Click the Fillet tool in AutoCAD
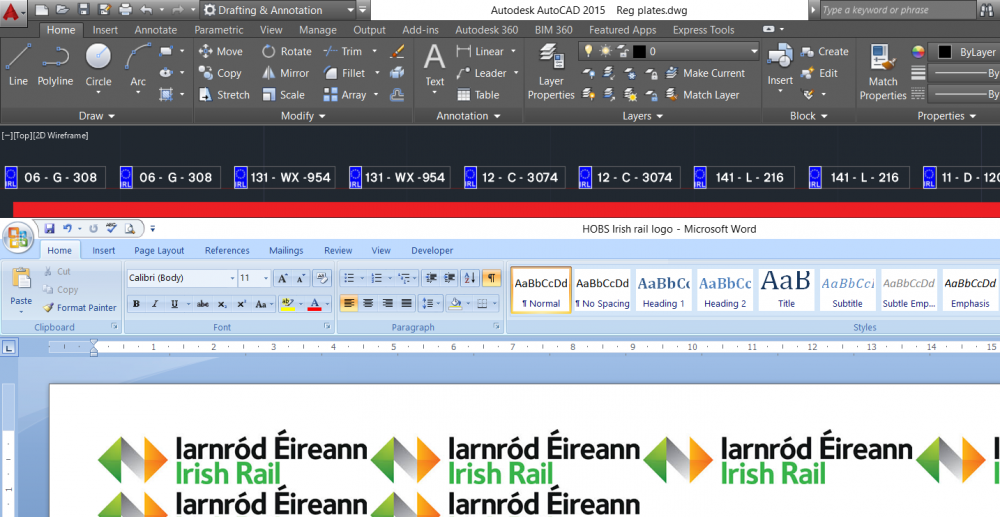Viewport: 1000px width, 517px height. click(x=344, y=73)
